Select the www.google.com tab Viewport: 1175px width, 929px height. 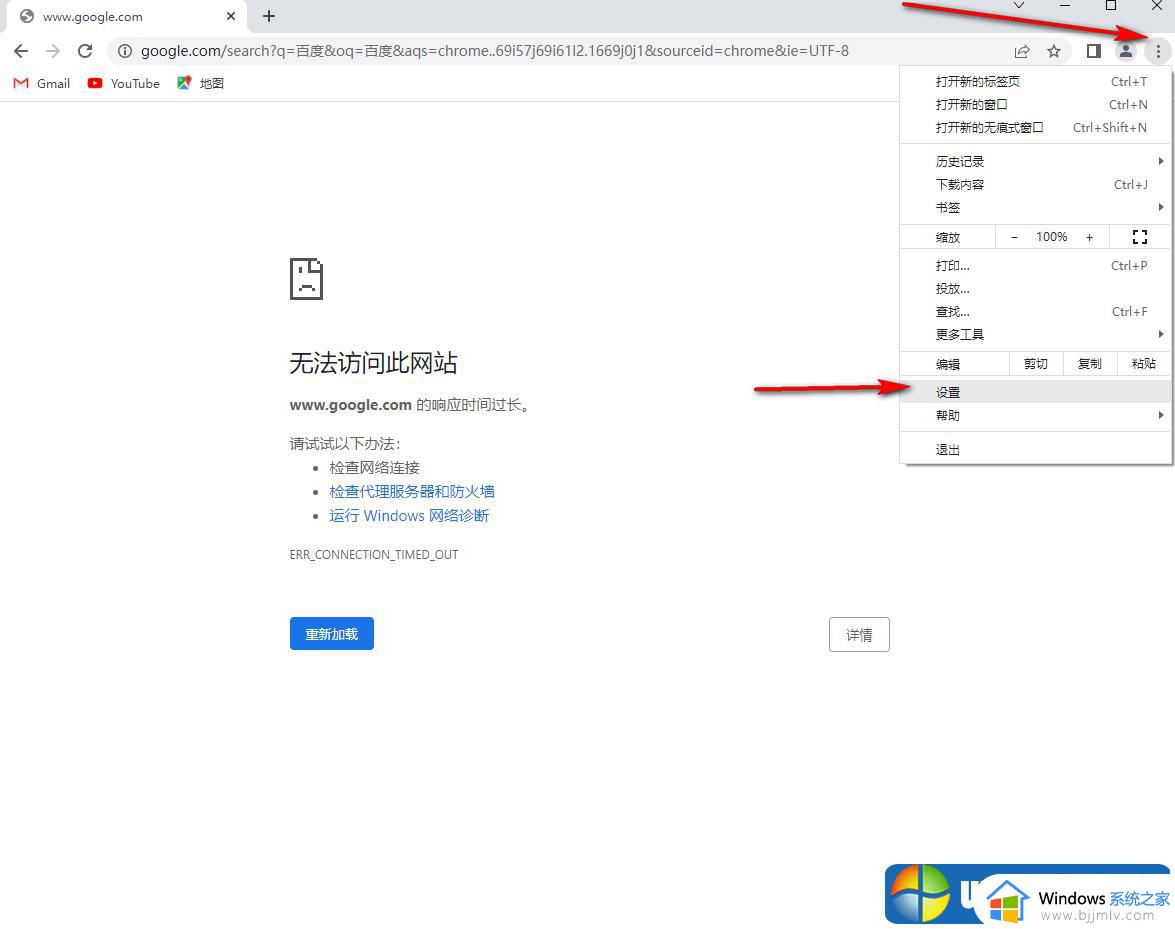tap(127, 16)
